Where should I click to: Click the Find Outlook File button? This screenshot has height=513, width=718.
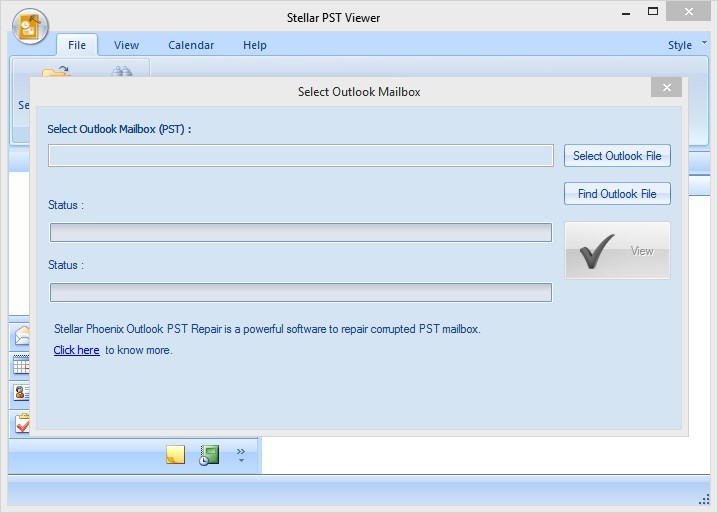[617, 194]
